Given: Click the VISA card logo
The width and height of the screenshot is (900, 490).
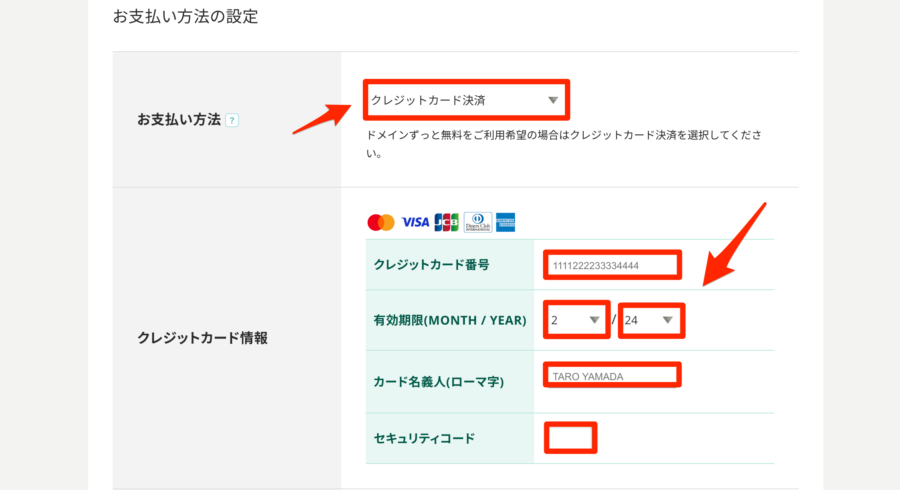Looking at the screenshot, I should (x=415, y=222).
